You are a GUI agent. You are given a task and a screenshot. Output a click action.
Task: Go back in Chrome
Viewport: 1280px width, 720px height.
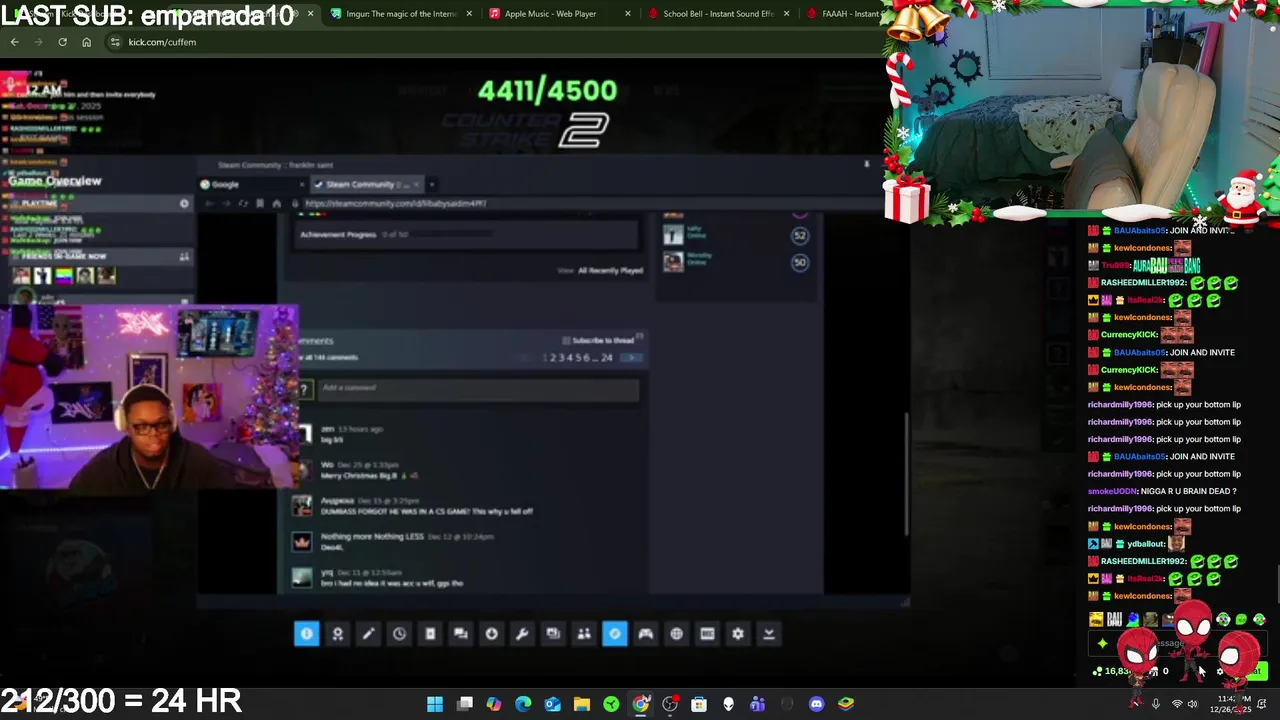14,42
